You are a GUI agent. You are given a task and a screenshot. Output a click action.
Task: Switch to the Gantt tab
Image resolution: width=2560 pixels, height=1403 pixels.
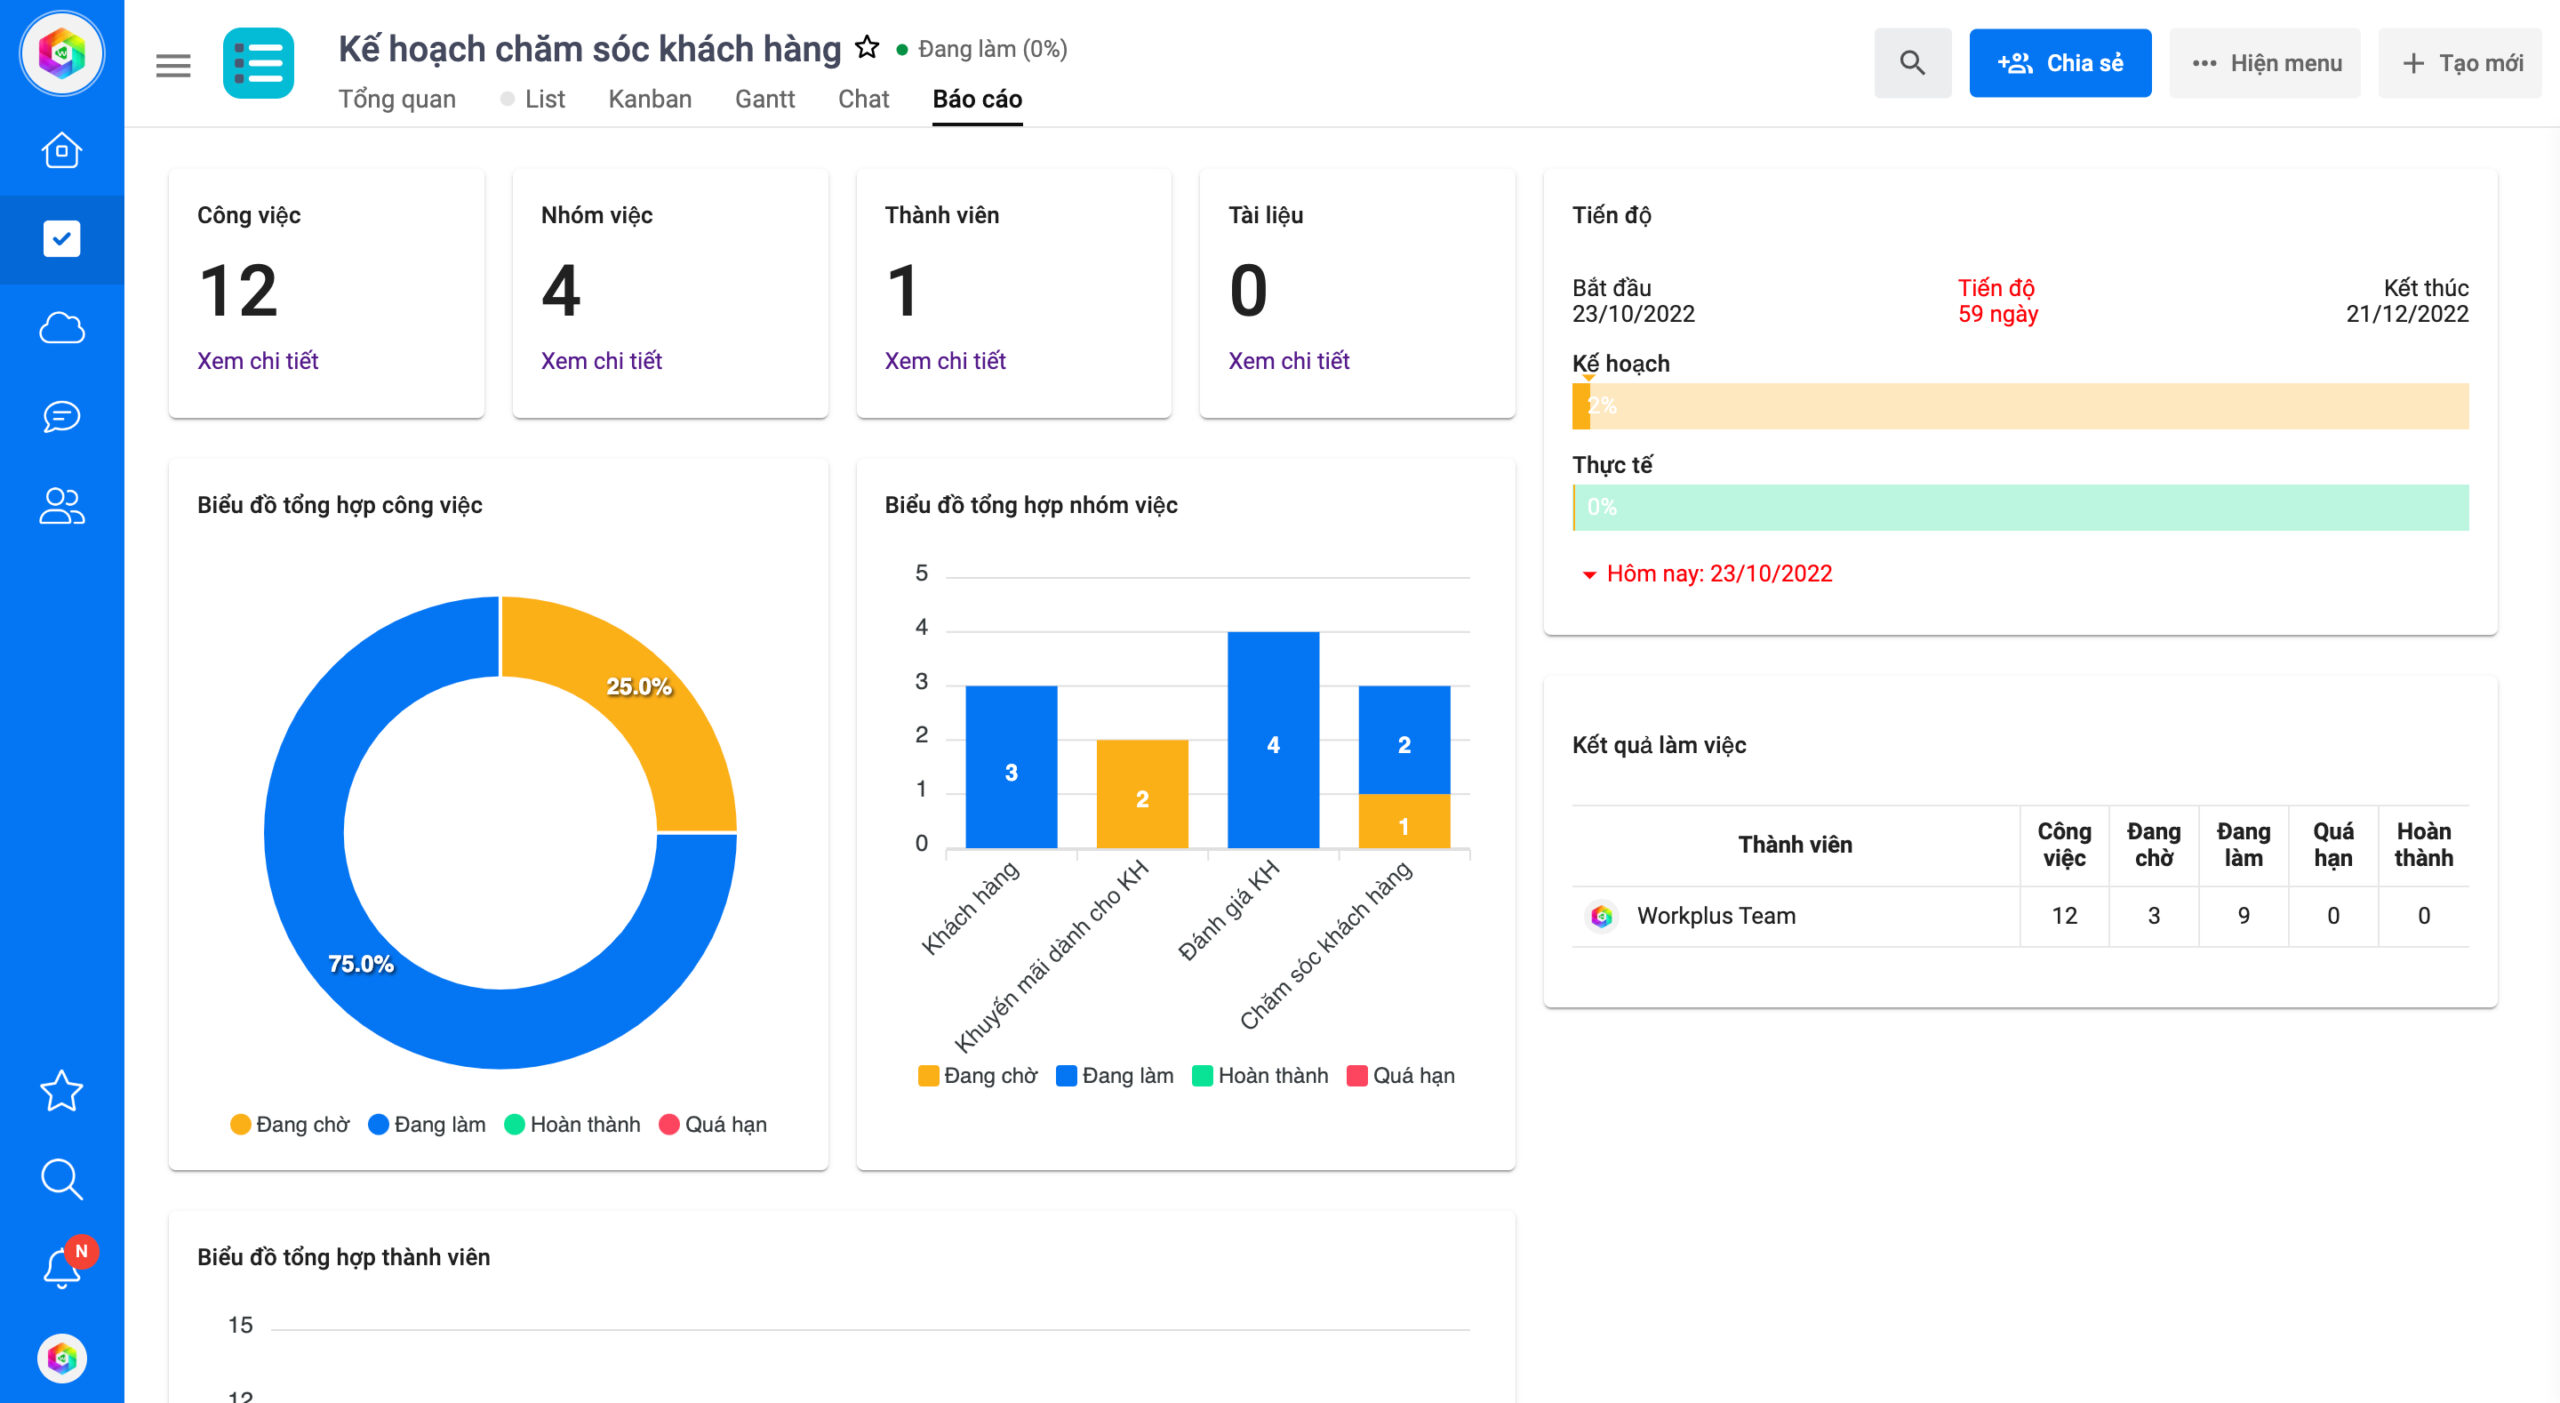pyautogui.click(x=765, y=99)
